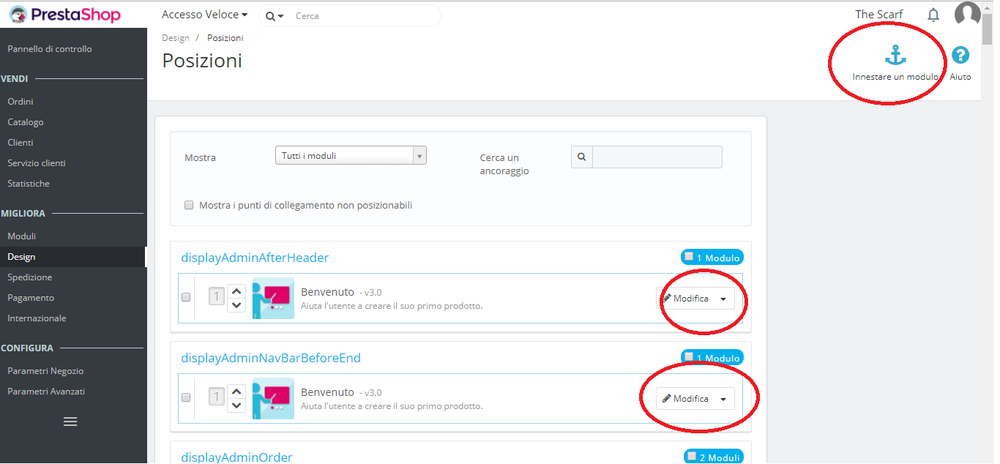Click position number field in displayAdminAfterHeader row
The image size is (1000, 464).
pos(217,296)
